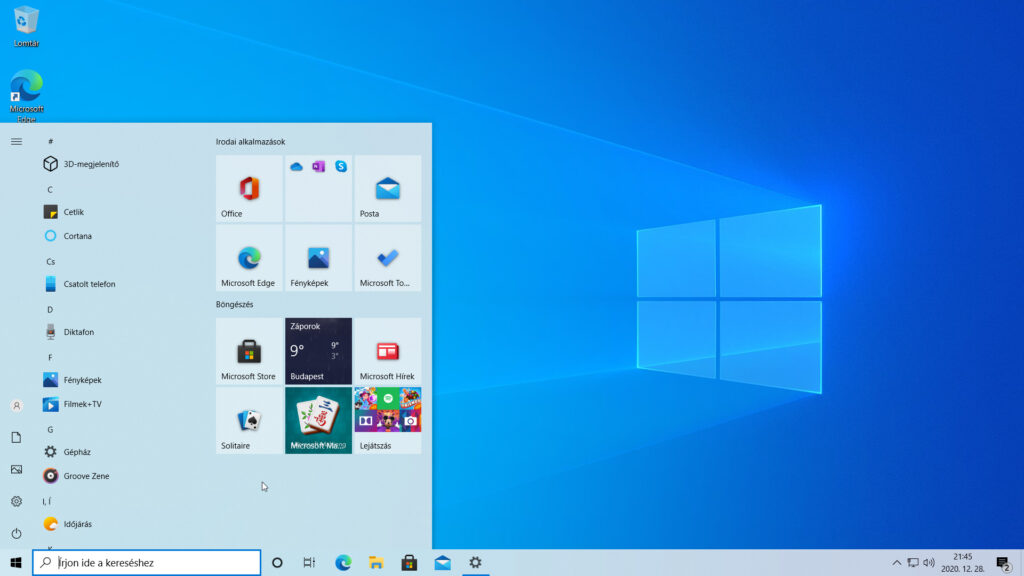The height and width of the screenshot is (576, 1024).
Task: Open Diktafon from the app list
Action: [x=121, y=332]
